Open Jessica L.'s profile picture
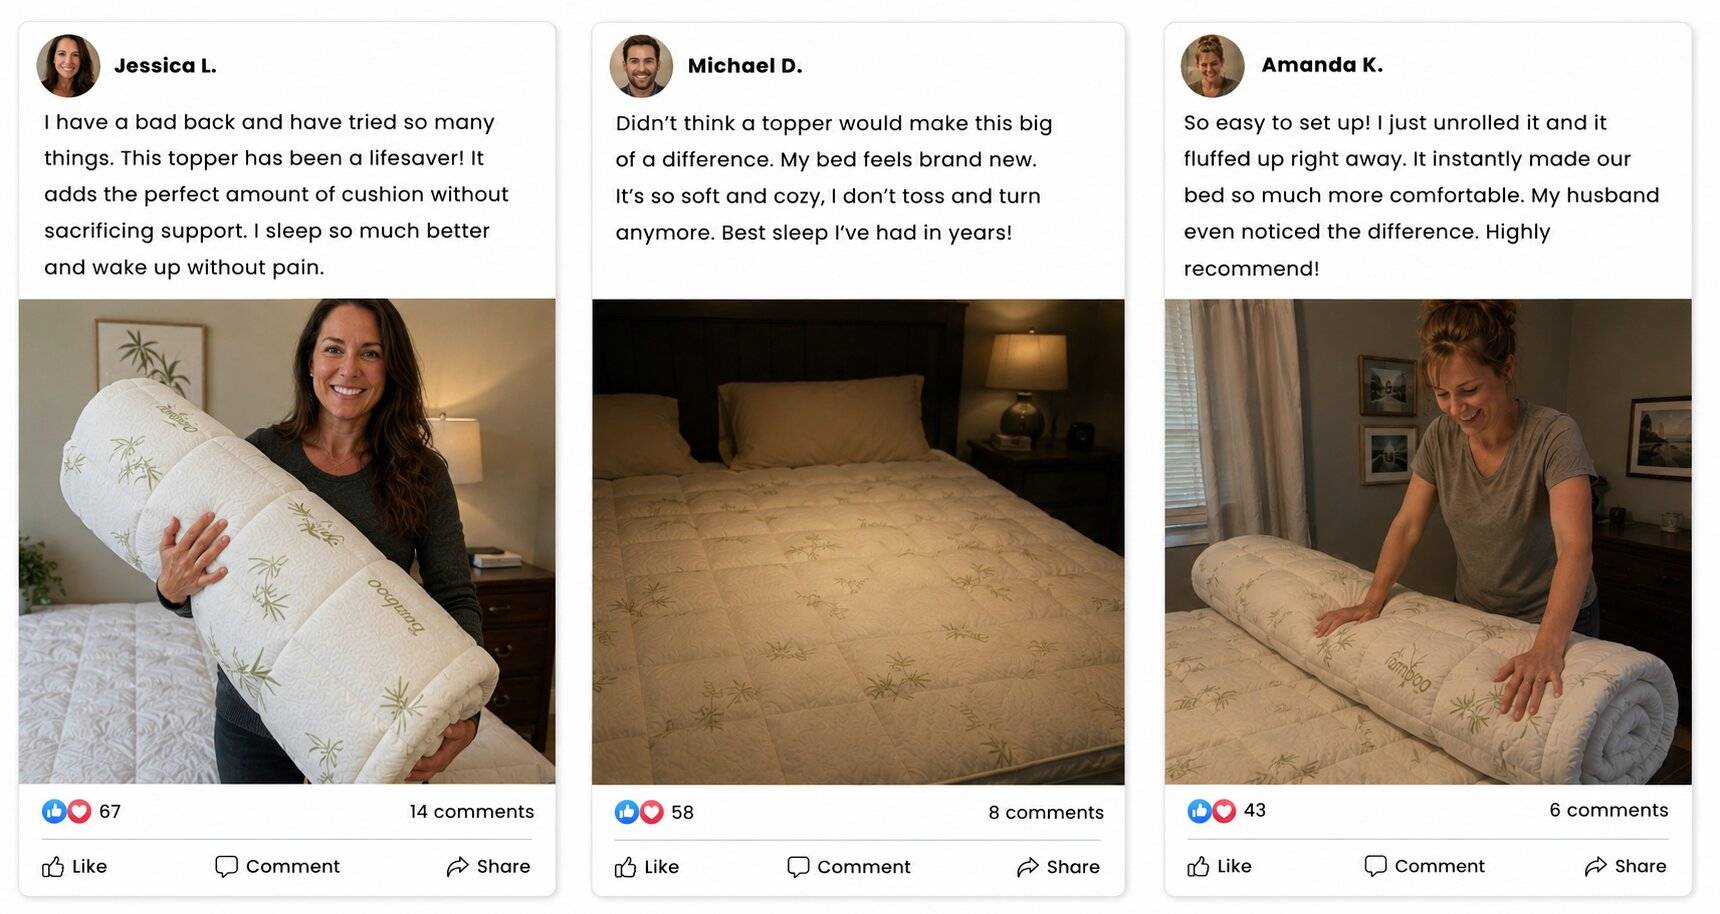 (x=68, y=66)
